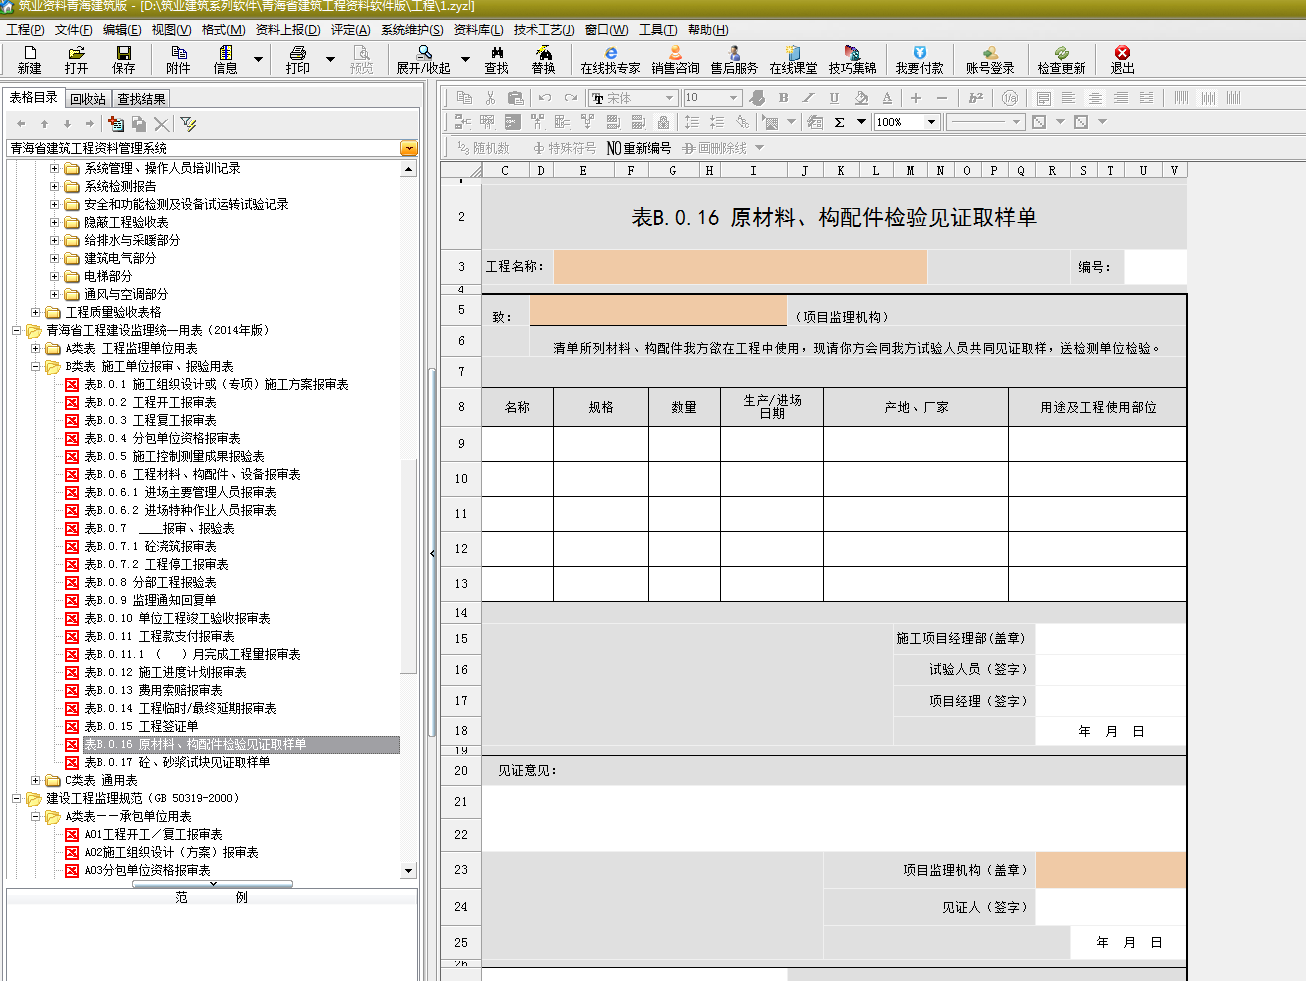Click the 我要付款 payment icon
1306x981 pixels.
[919, 60]
